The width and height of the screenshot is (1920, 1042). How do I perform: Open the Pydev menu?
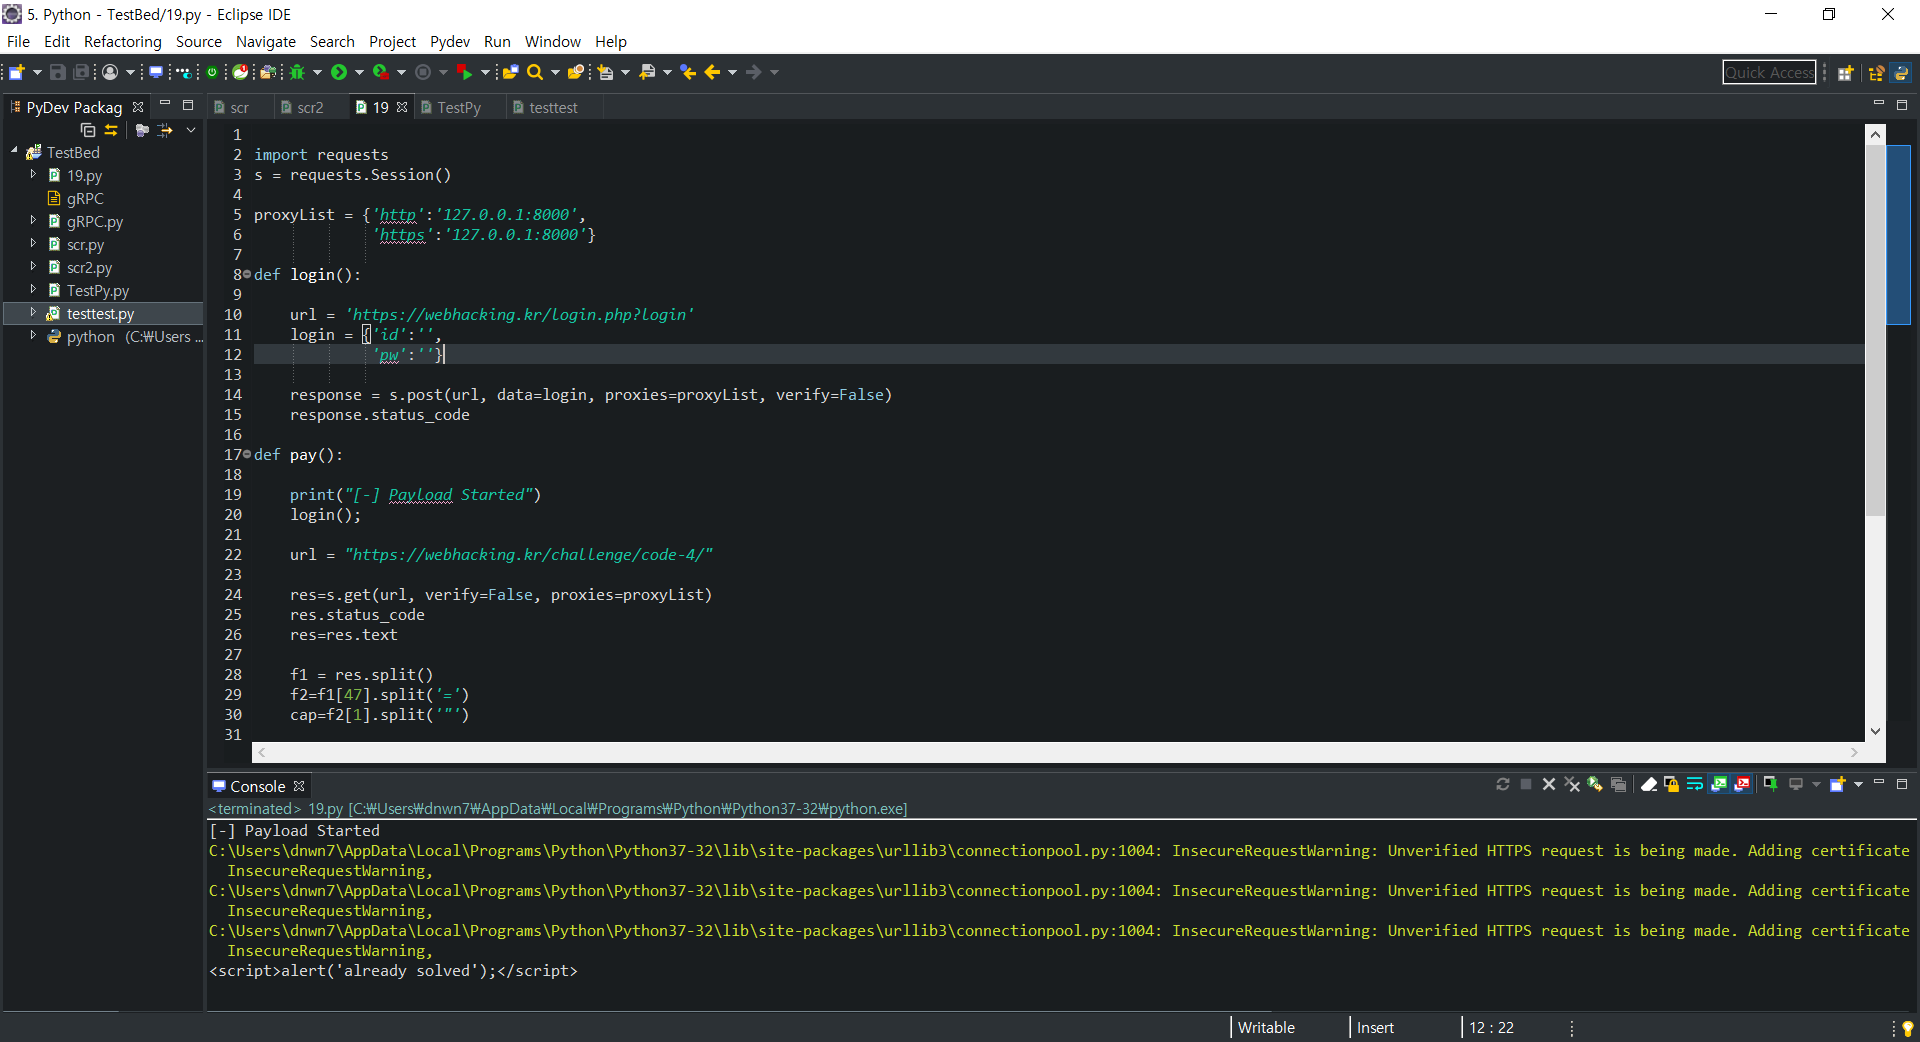pos(450,41)
